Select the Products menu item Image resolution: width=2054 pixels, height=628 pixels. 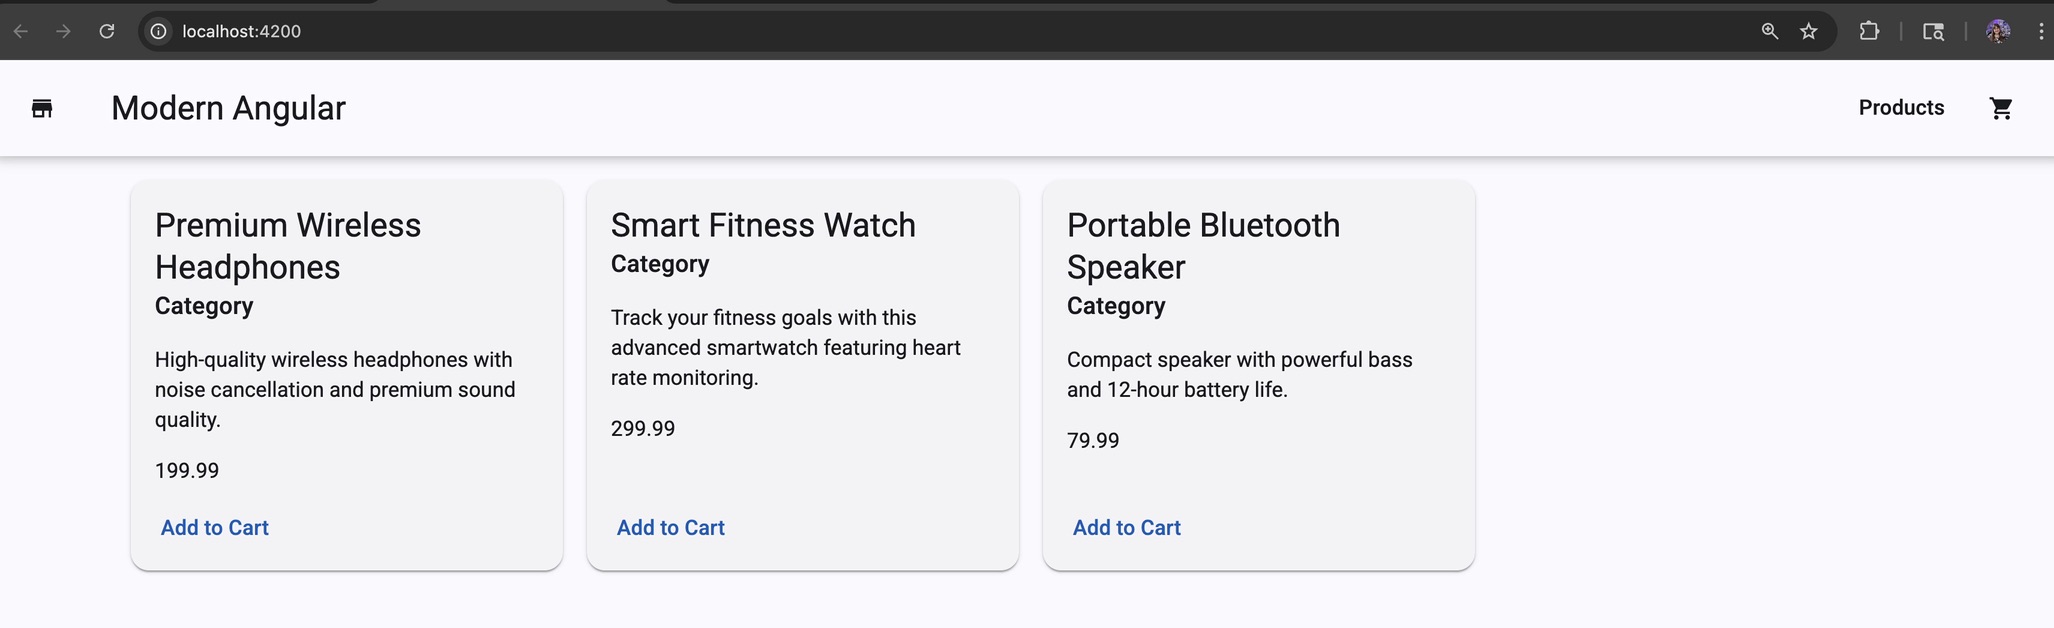pyautogui.click(x=1900, y=107)
